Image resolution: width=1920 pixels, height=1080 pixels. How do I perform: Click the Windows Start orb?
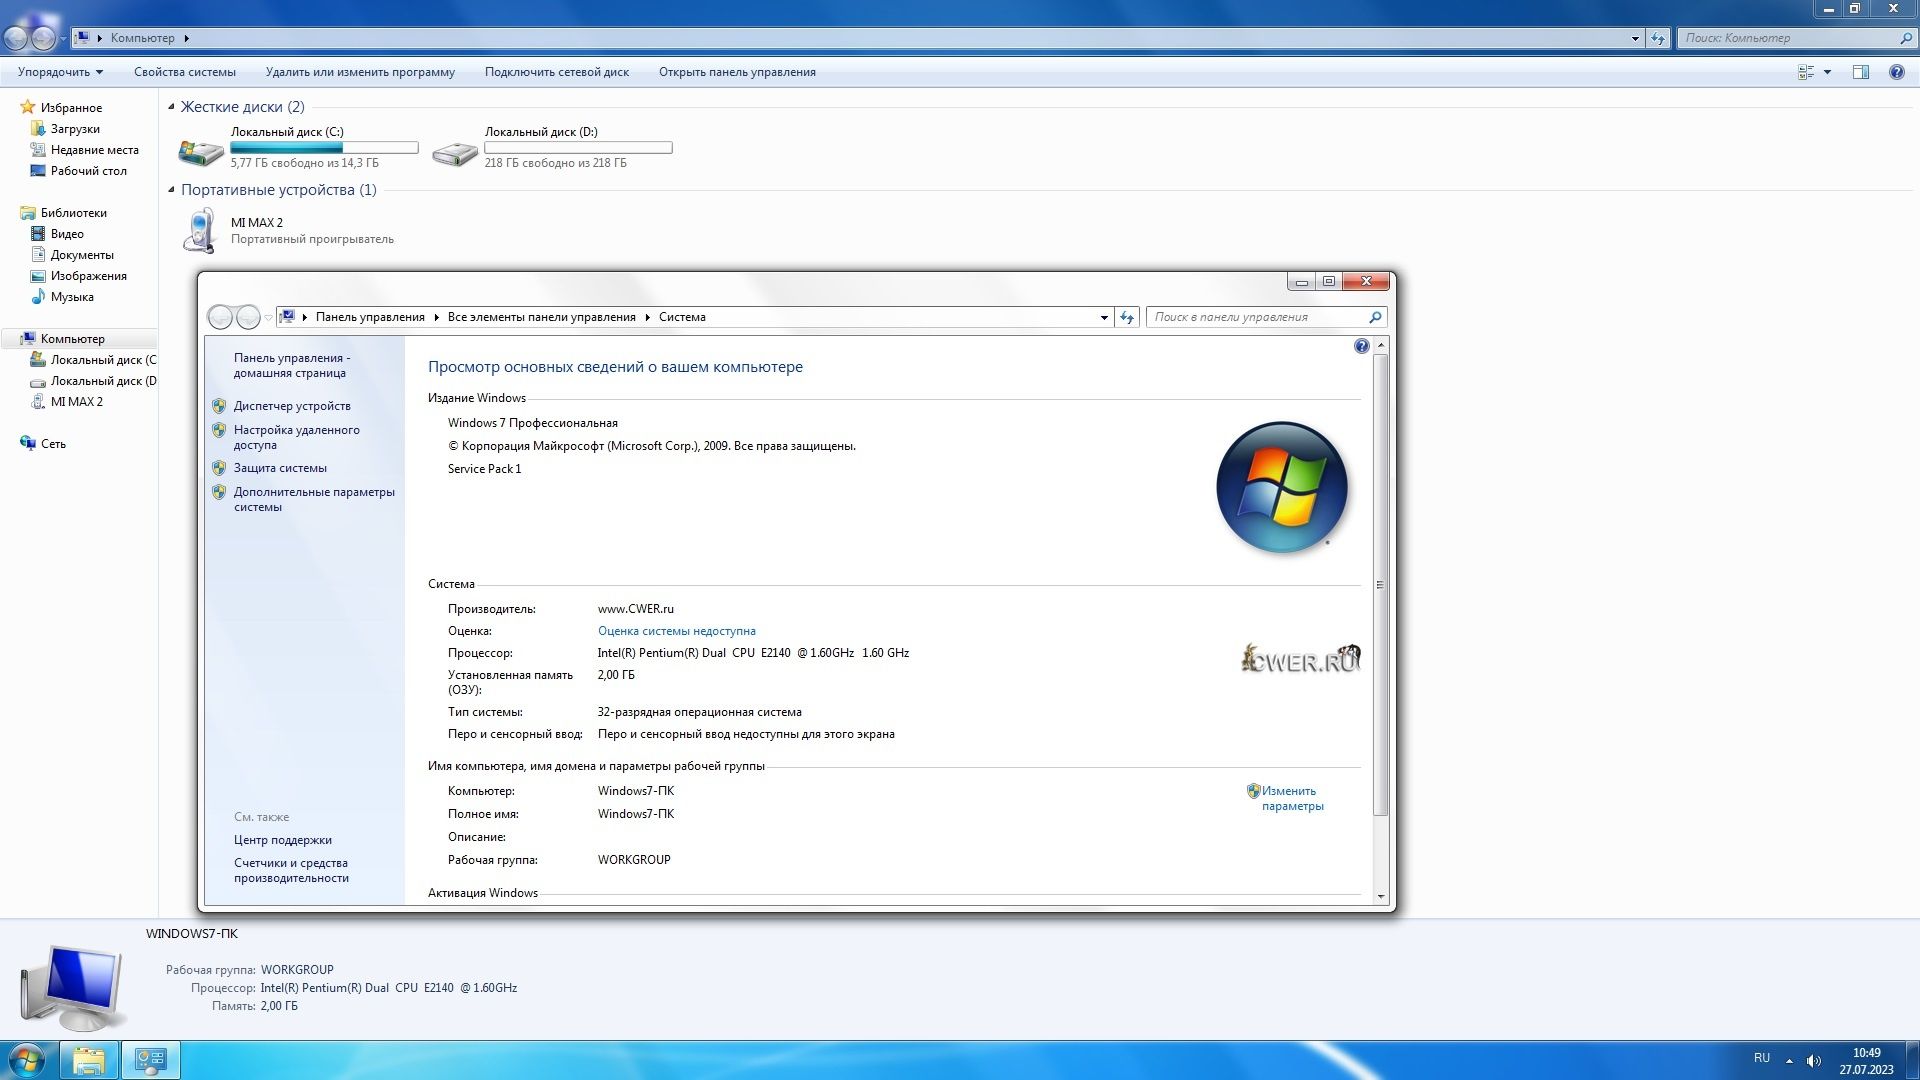(27, 1060)
